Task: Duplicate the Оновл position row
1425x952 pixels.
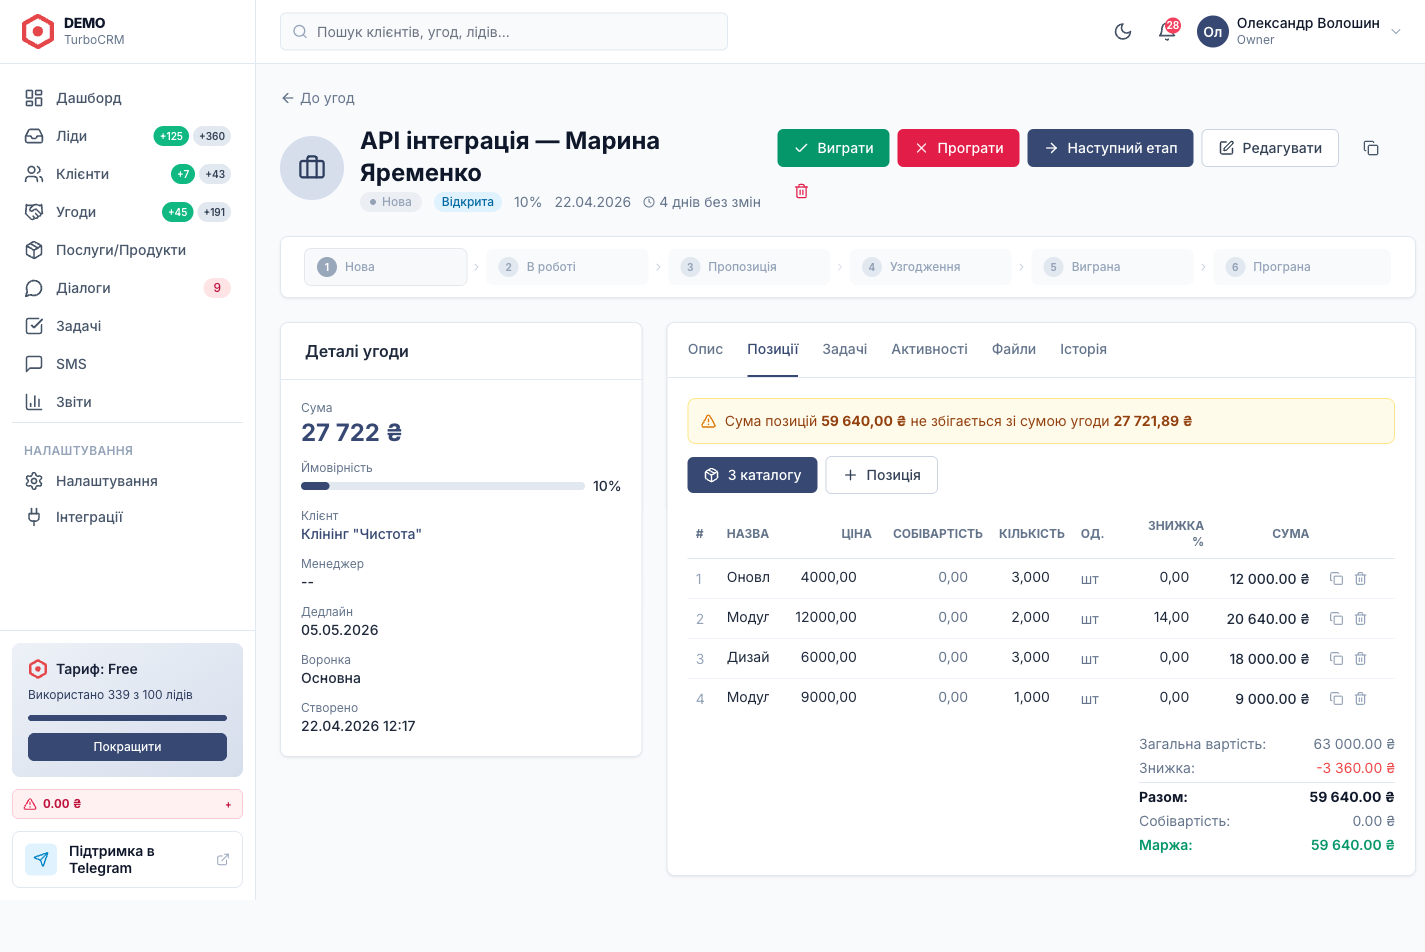Action: click(x=1336, y=578)
